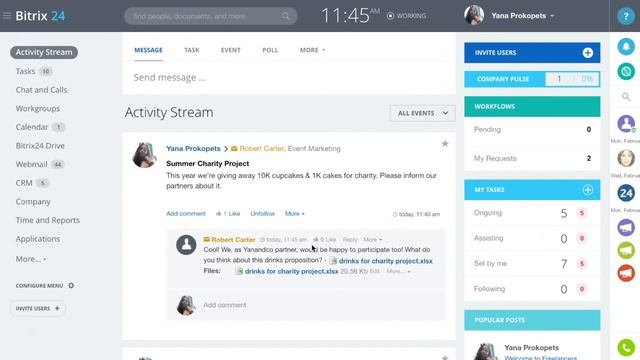Screen dimensions: 640x360
Task: Open Calendar in left menu
Action: point(32,127)
